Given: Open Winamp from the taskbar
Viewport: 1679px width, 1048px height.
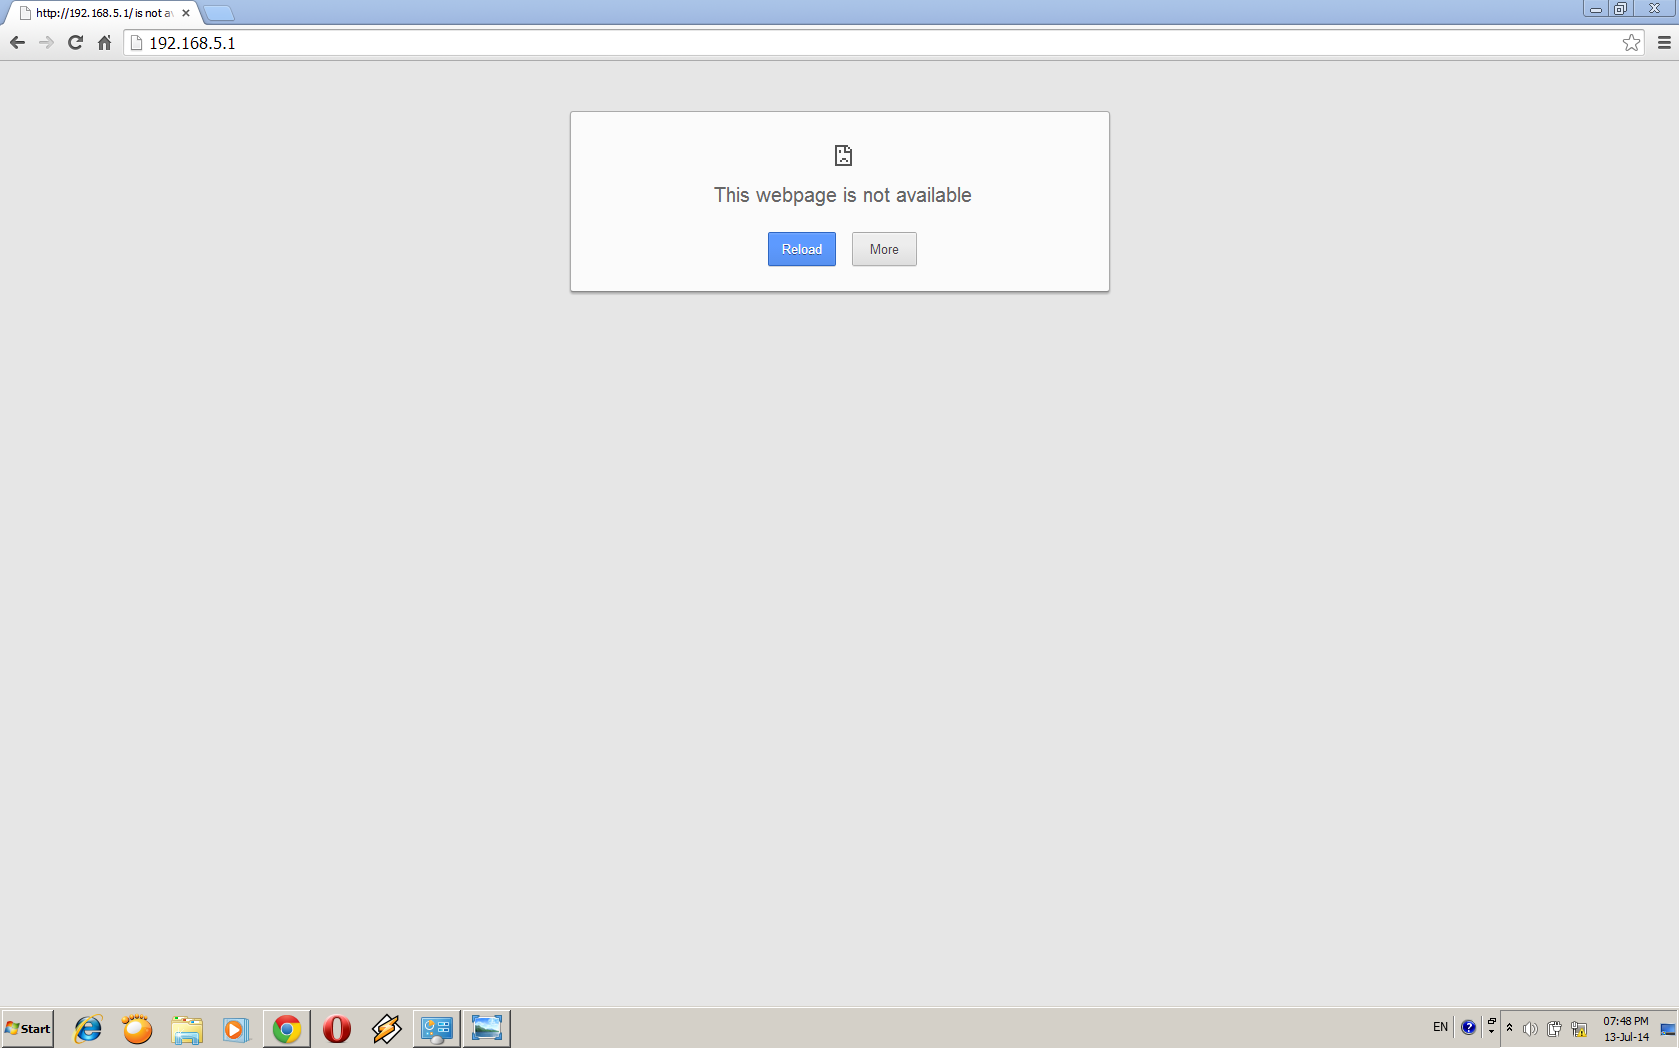Looking at the screenshot, I should [386, 1028].
